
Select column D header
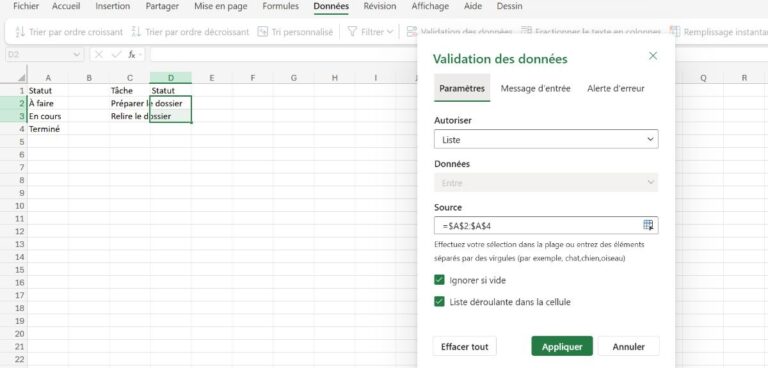(x=170, y=78)
